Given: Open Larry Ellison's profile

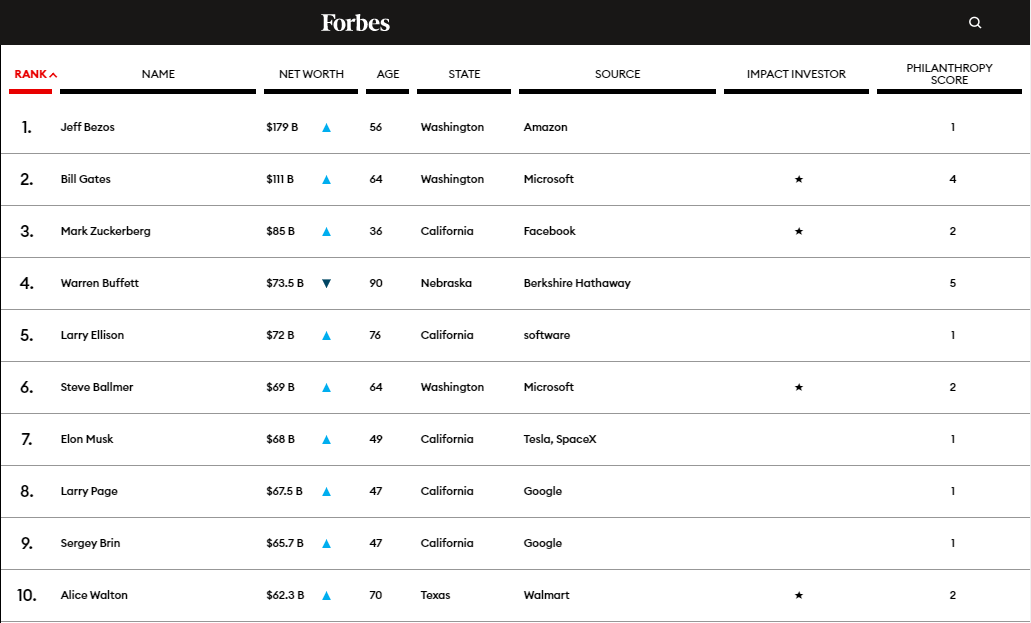Looking at the screenshot, I should [92, 335].
